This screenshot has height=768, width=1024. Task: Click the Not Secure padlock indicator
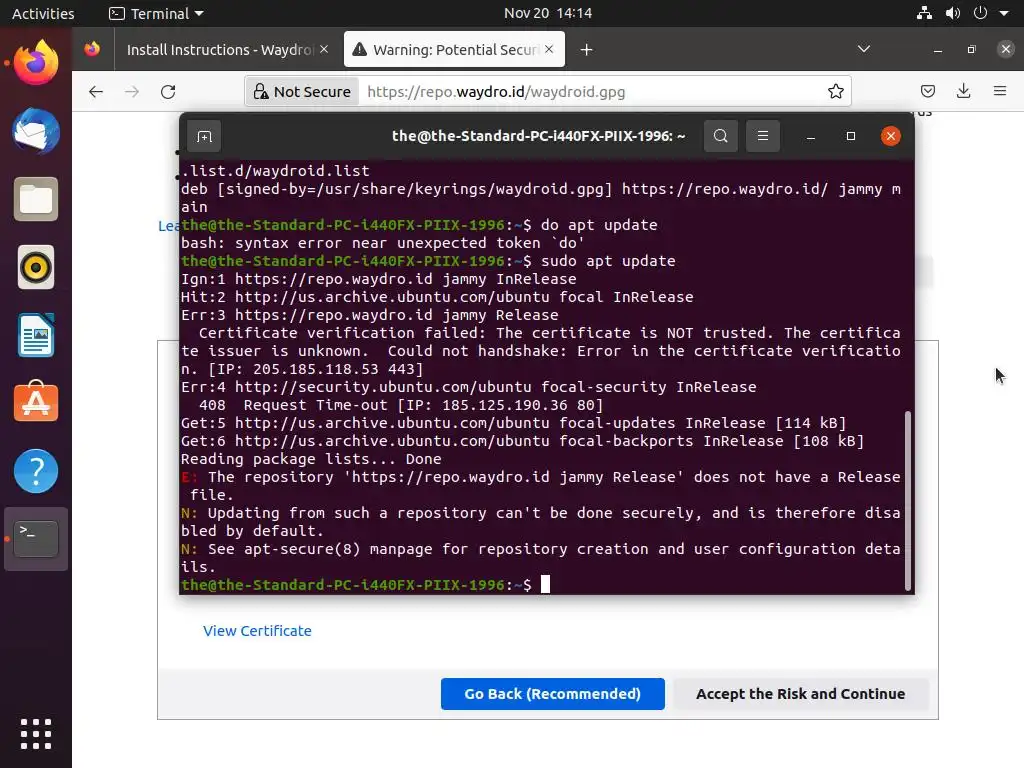302,91
